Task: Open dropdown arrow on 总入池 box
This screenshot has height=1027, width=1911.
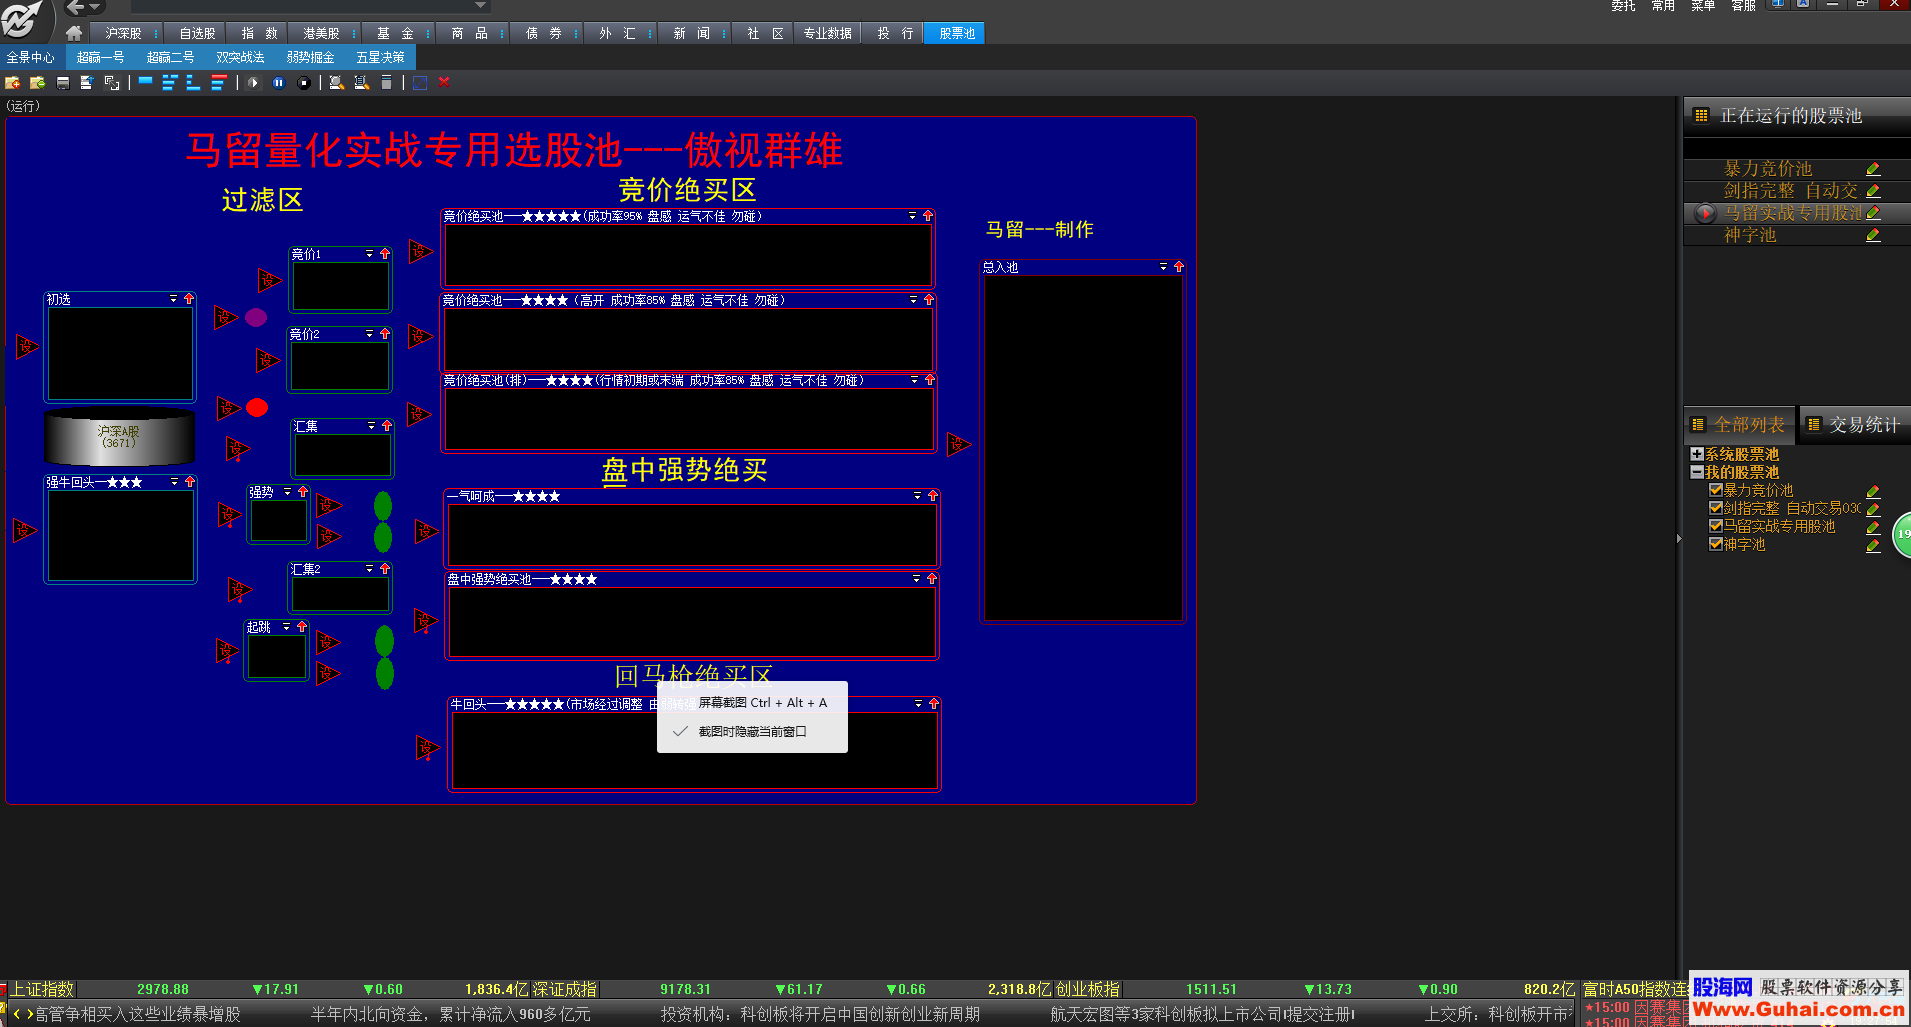Action: tap(1163, 267)
